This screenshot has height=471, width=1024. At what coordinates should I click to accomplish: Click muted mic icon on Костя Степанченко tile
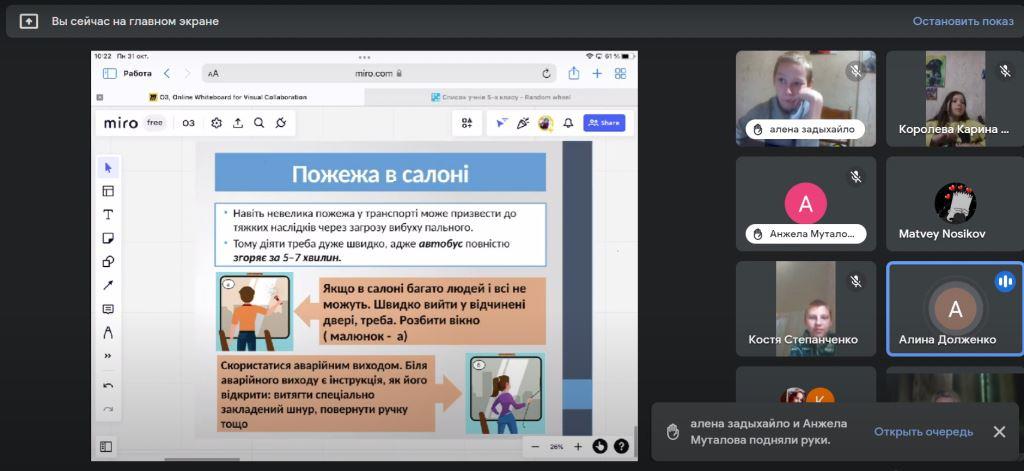tap(856, 282)
